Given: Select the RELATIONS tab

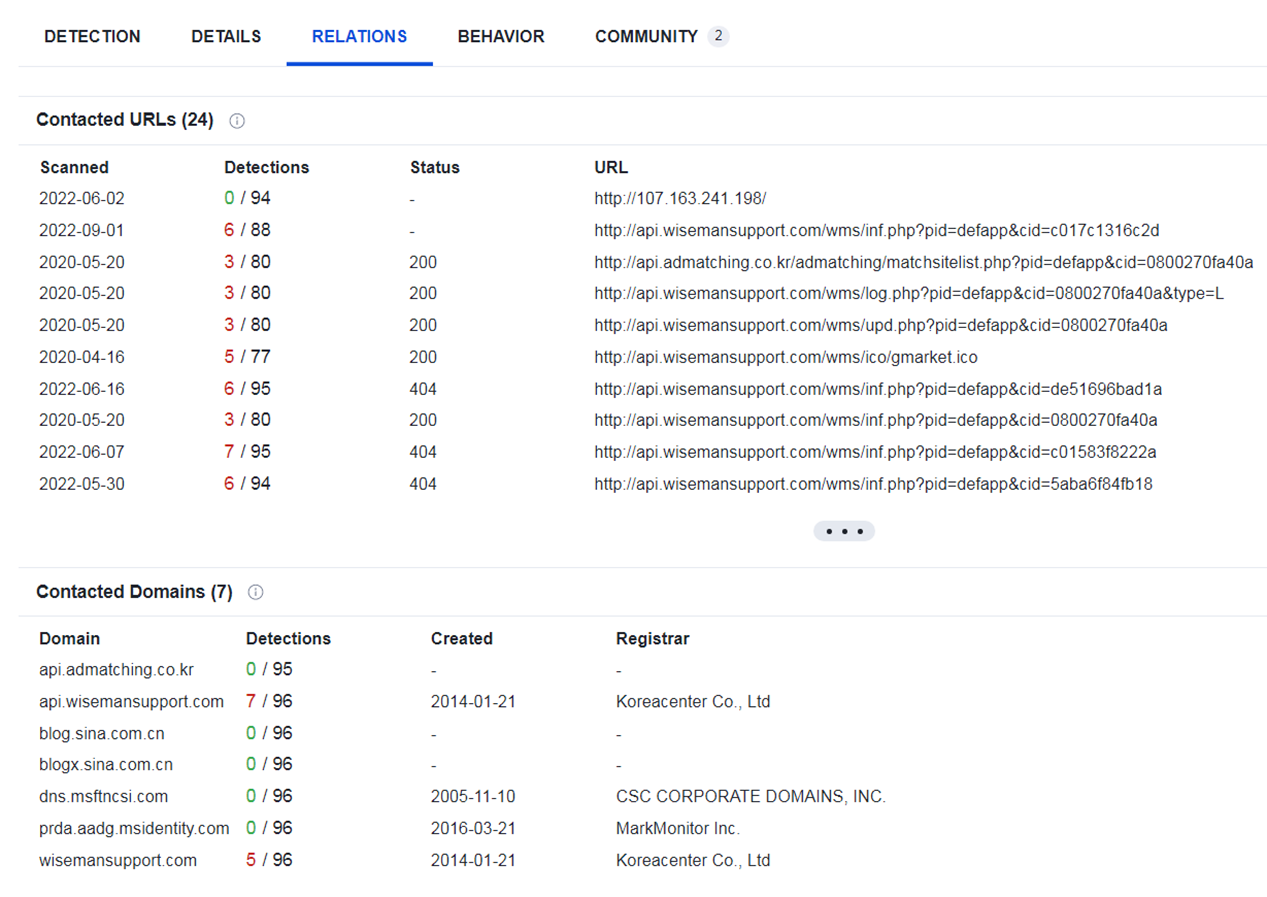Looking at the screenshot, I should click(x=359, y=36).
